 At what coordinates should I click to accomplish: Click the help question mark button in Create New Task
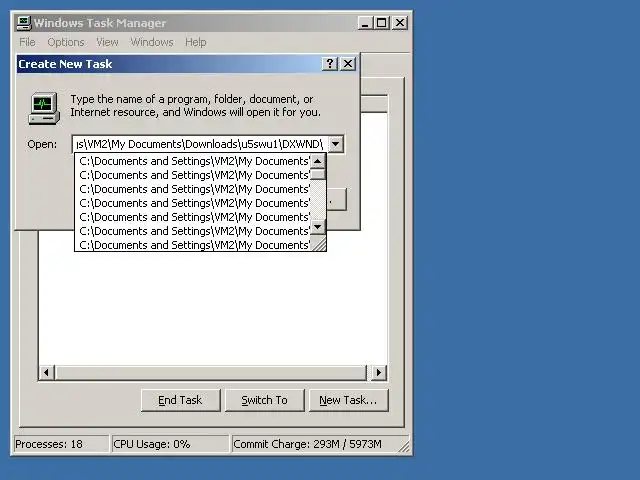click(330, 64)
